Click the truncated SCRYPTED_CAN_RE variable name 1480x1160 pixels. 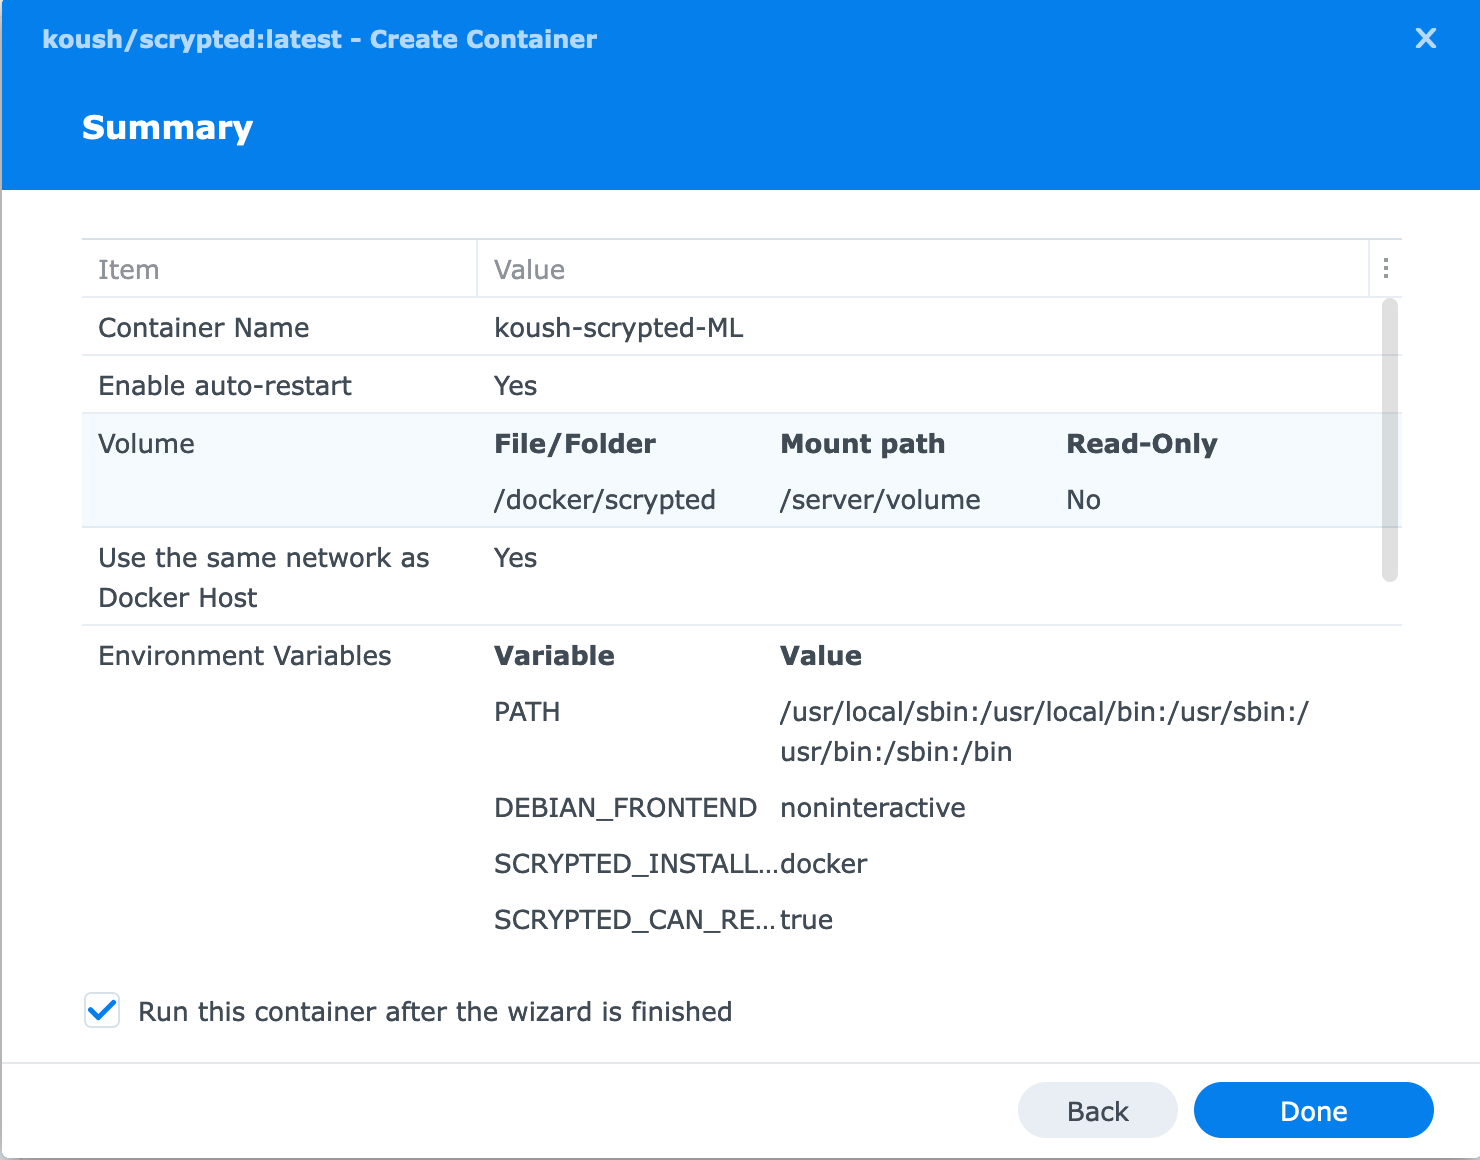634,920
